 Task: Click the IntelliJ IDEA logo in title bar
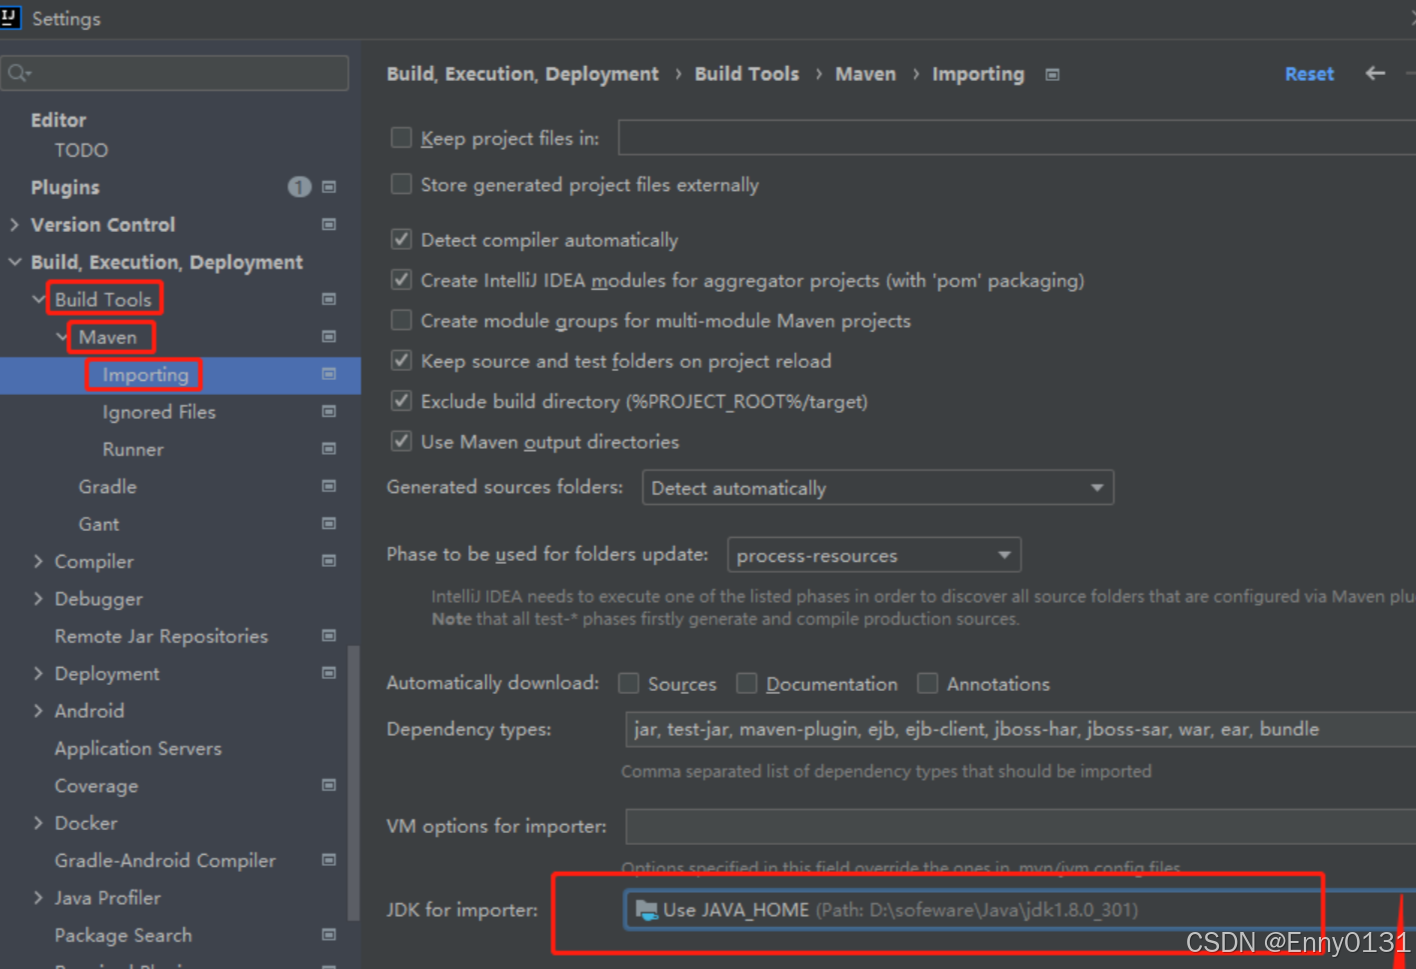point(10,17)
